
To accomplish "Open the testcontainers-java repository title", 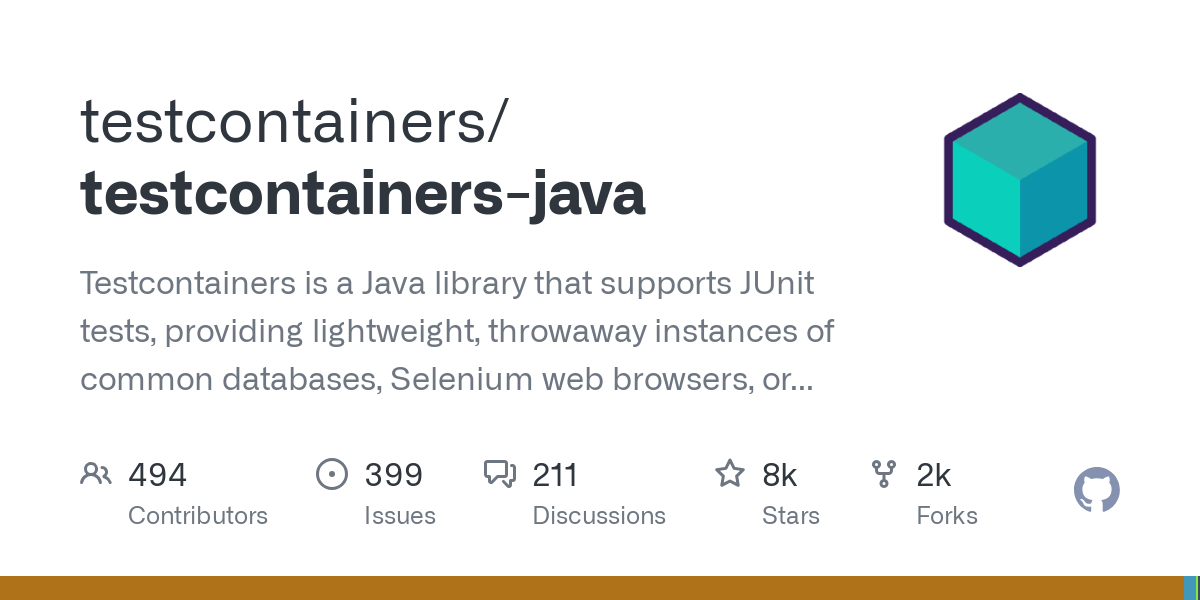I will click(x=363, y=193).
